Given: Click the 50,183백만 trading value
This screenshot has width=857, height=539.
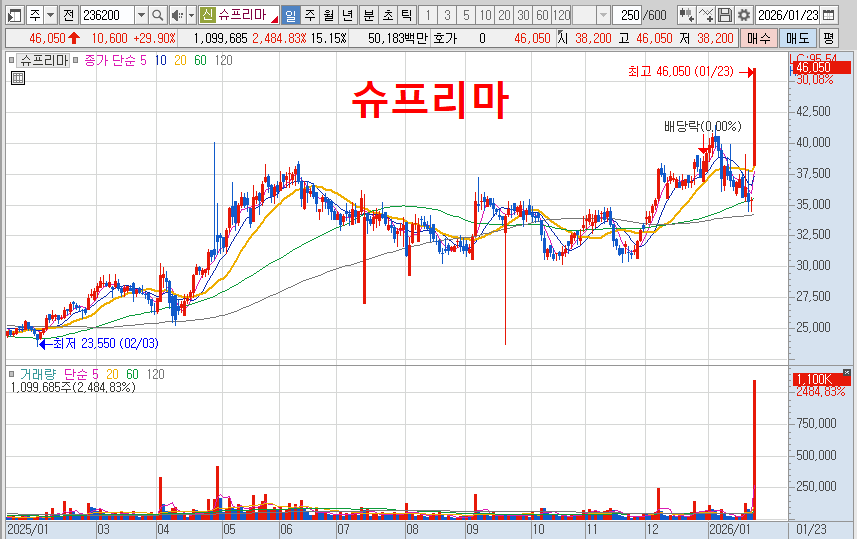Looking at the screenshot, I should click(x=398, y=38).
